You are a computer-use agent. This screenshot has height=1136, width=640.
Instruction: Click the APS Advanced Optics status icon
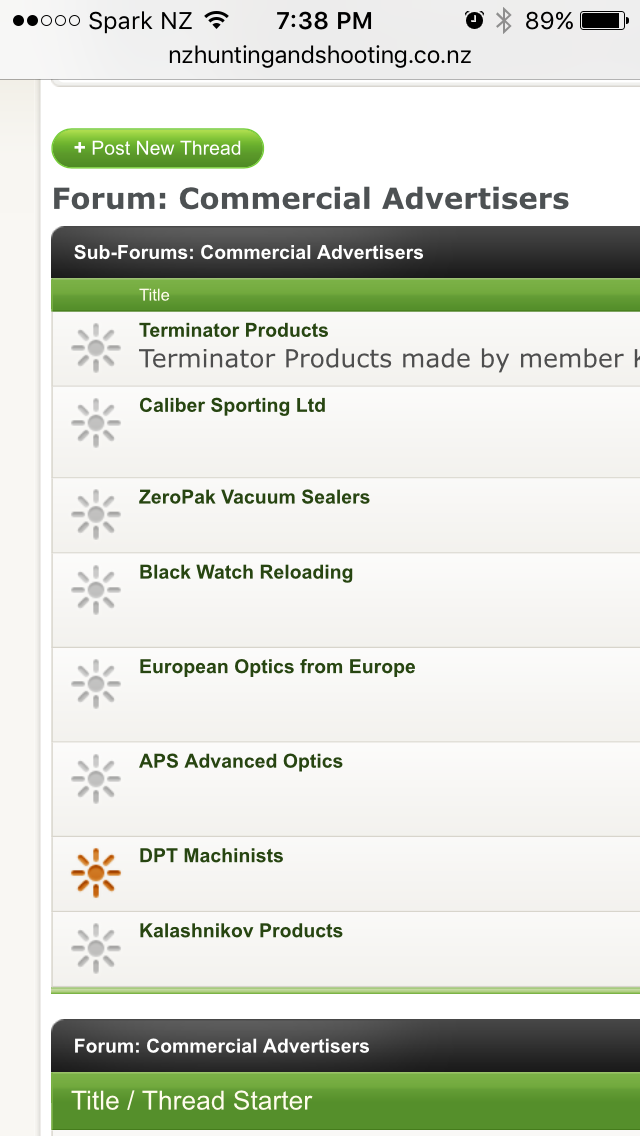pyautogui.click(x=96, y=779)
